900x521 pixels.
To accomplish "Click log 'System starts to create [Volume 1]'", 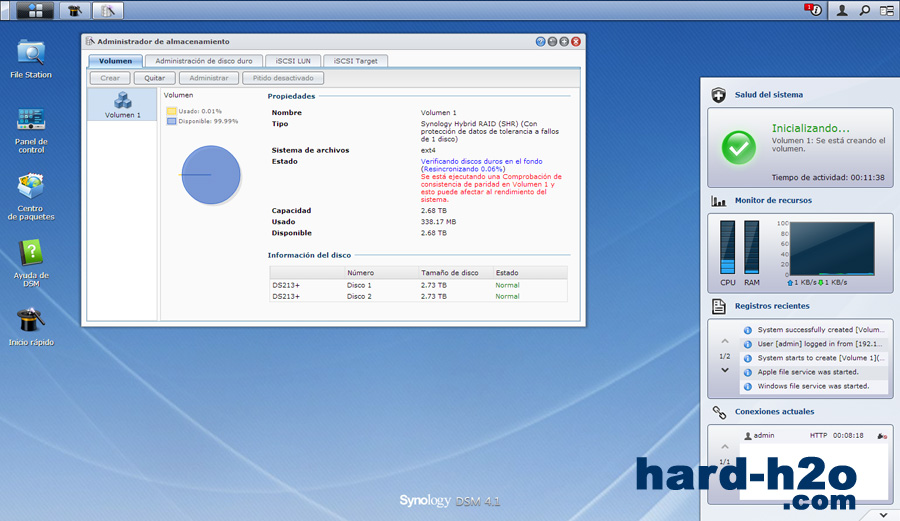I will [x=814, y=358].
